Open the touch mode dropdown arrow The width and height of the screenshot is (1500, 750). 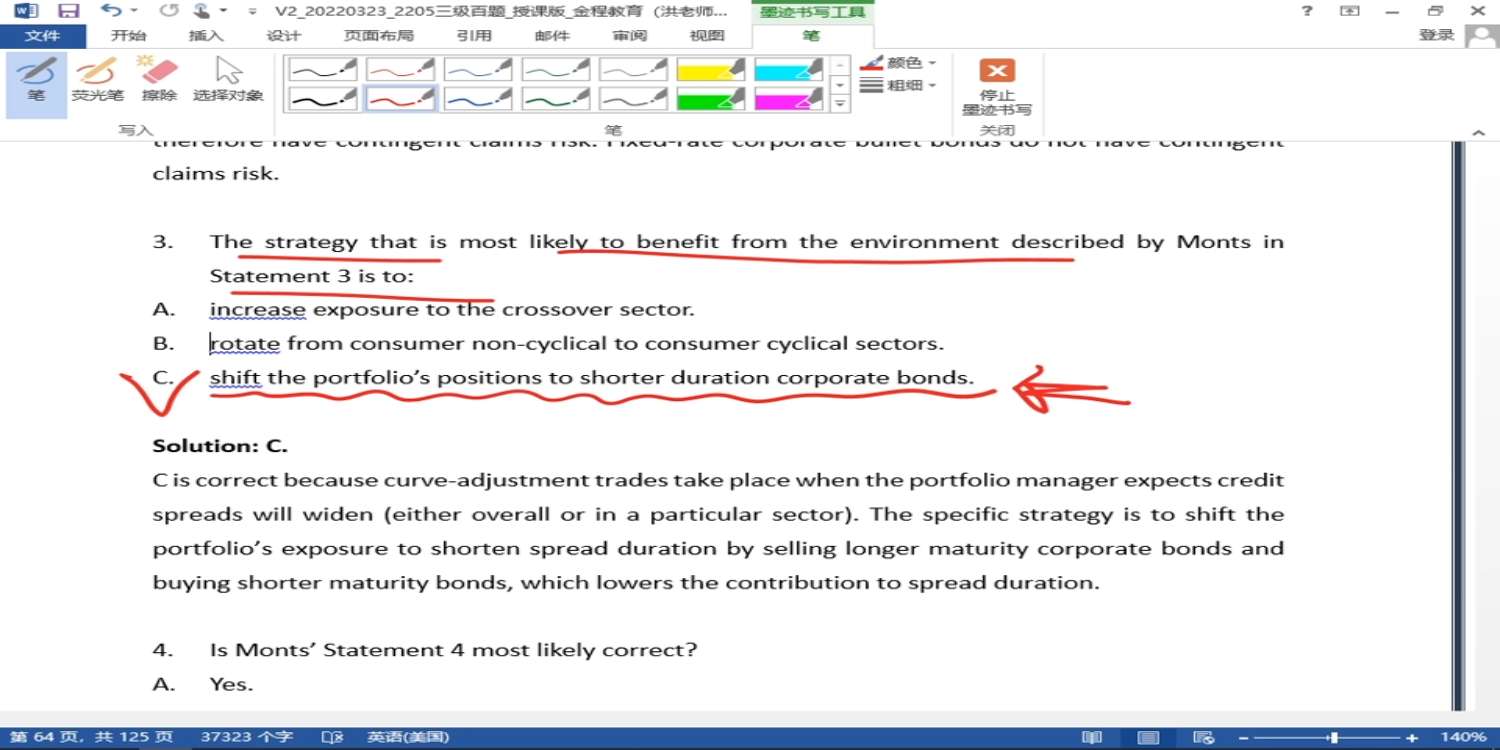click(x=223, y=11)
